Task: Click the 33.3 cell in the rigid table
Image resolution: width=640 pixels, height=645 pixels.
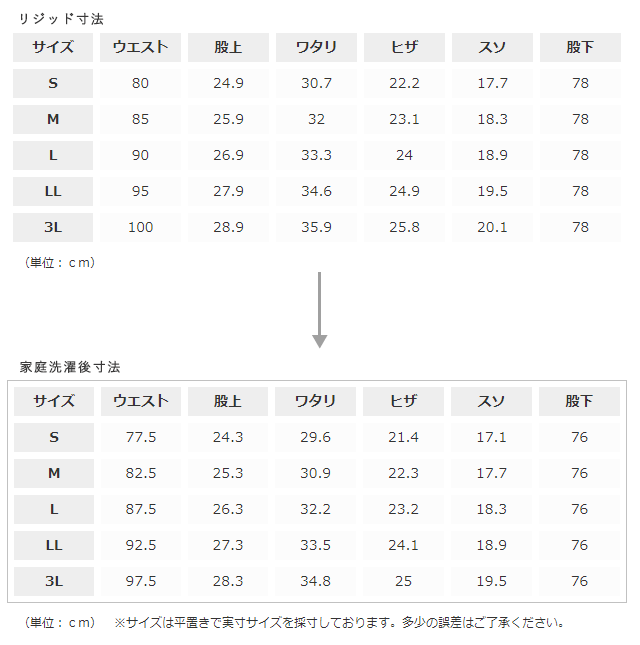Action: 317,155
